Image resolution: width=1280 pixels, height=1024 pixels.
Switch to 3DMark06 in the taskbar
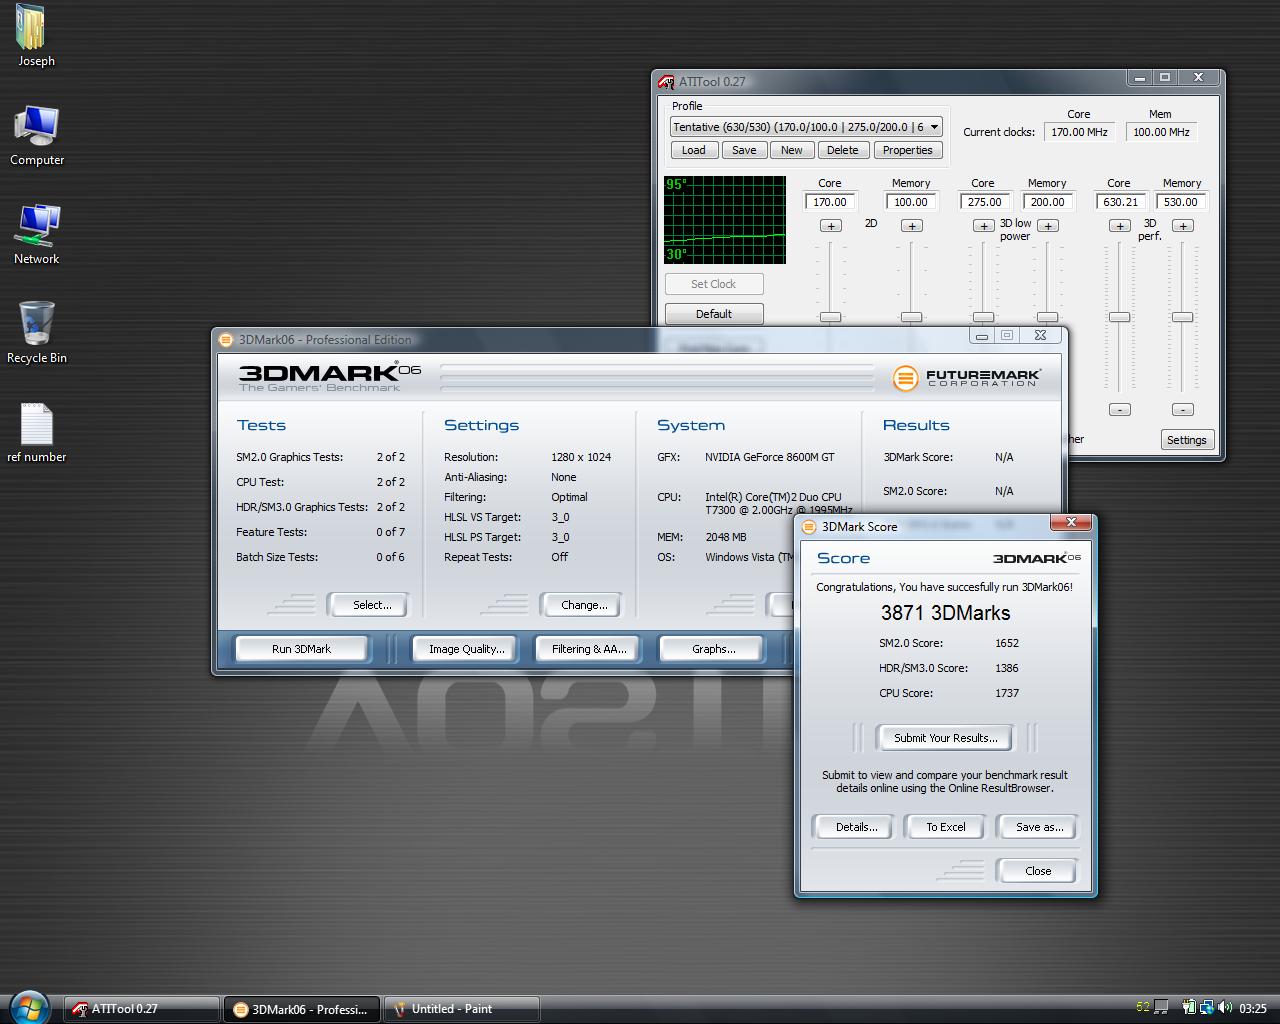[302, 1009]
